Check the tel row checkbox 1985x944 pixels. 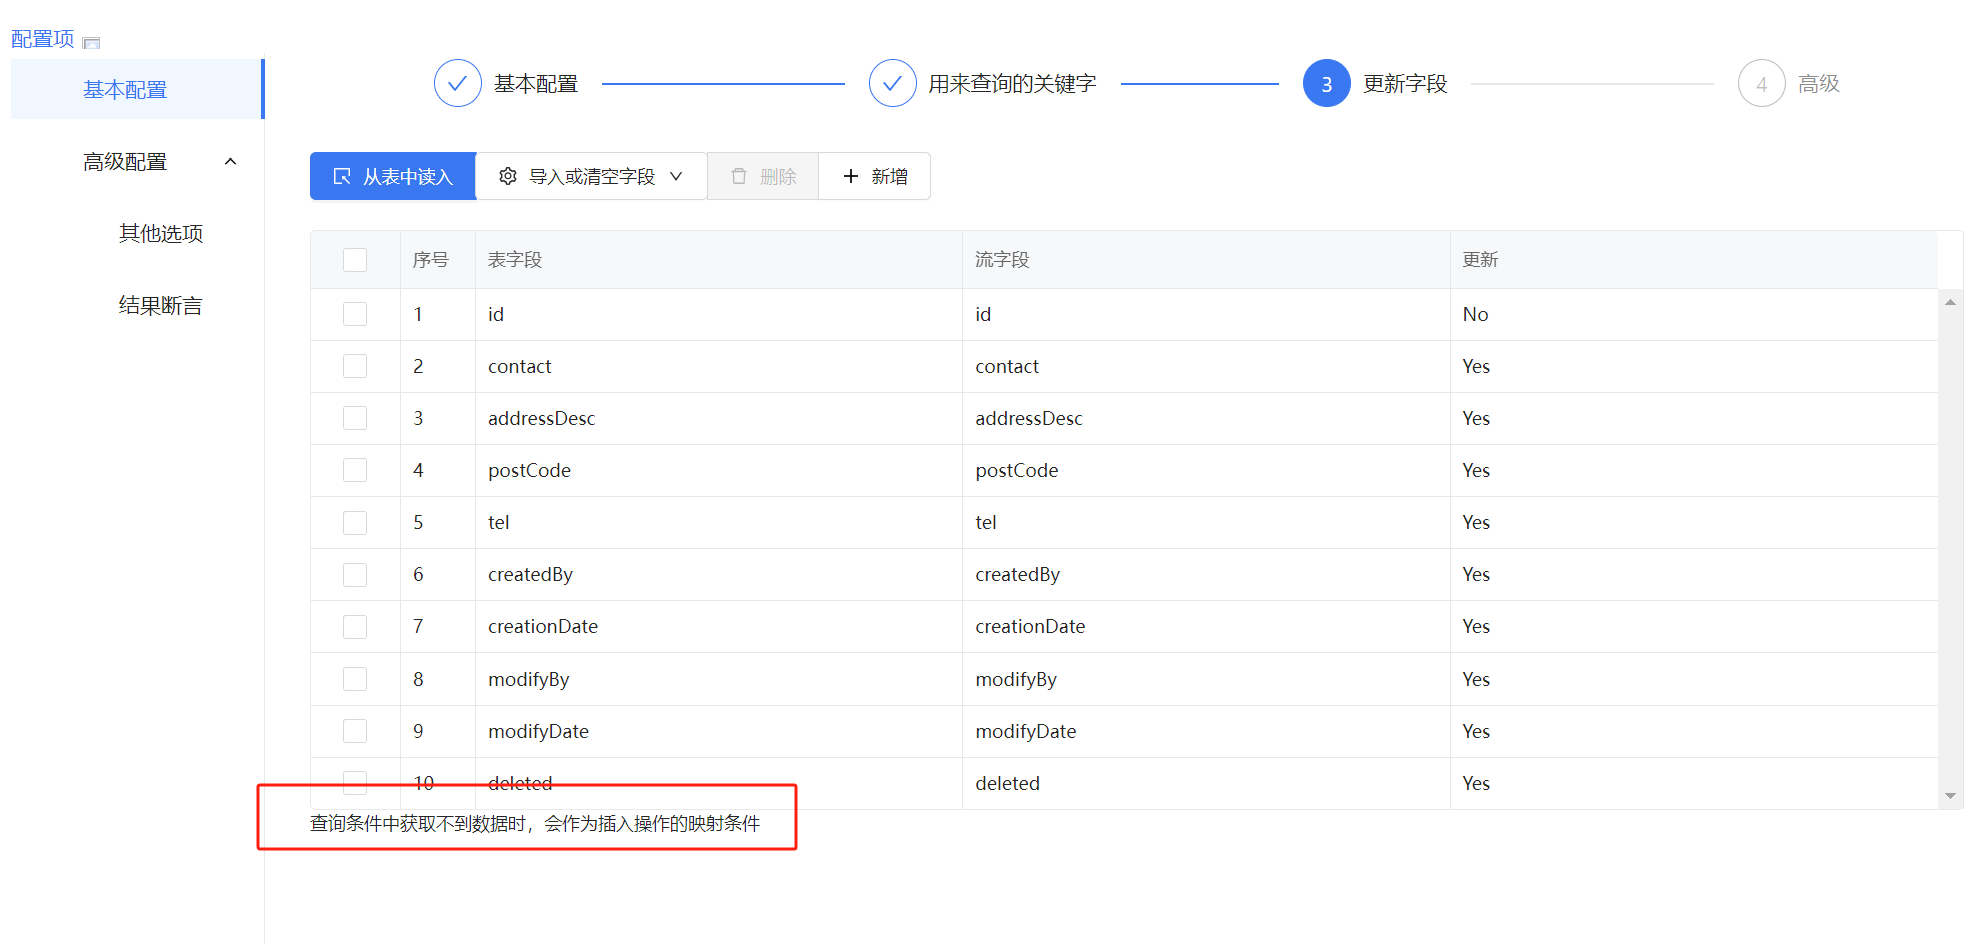click(x=355, y=522)
